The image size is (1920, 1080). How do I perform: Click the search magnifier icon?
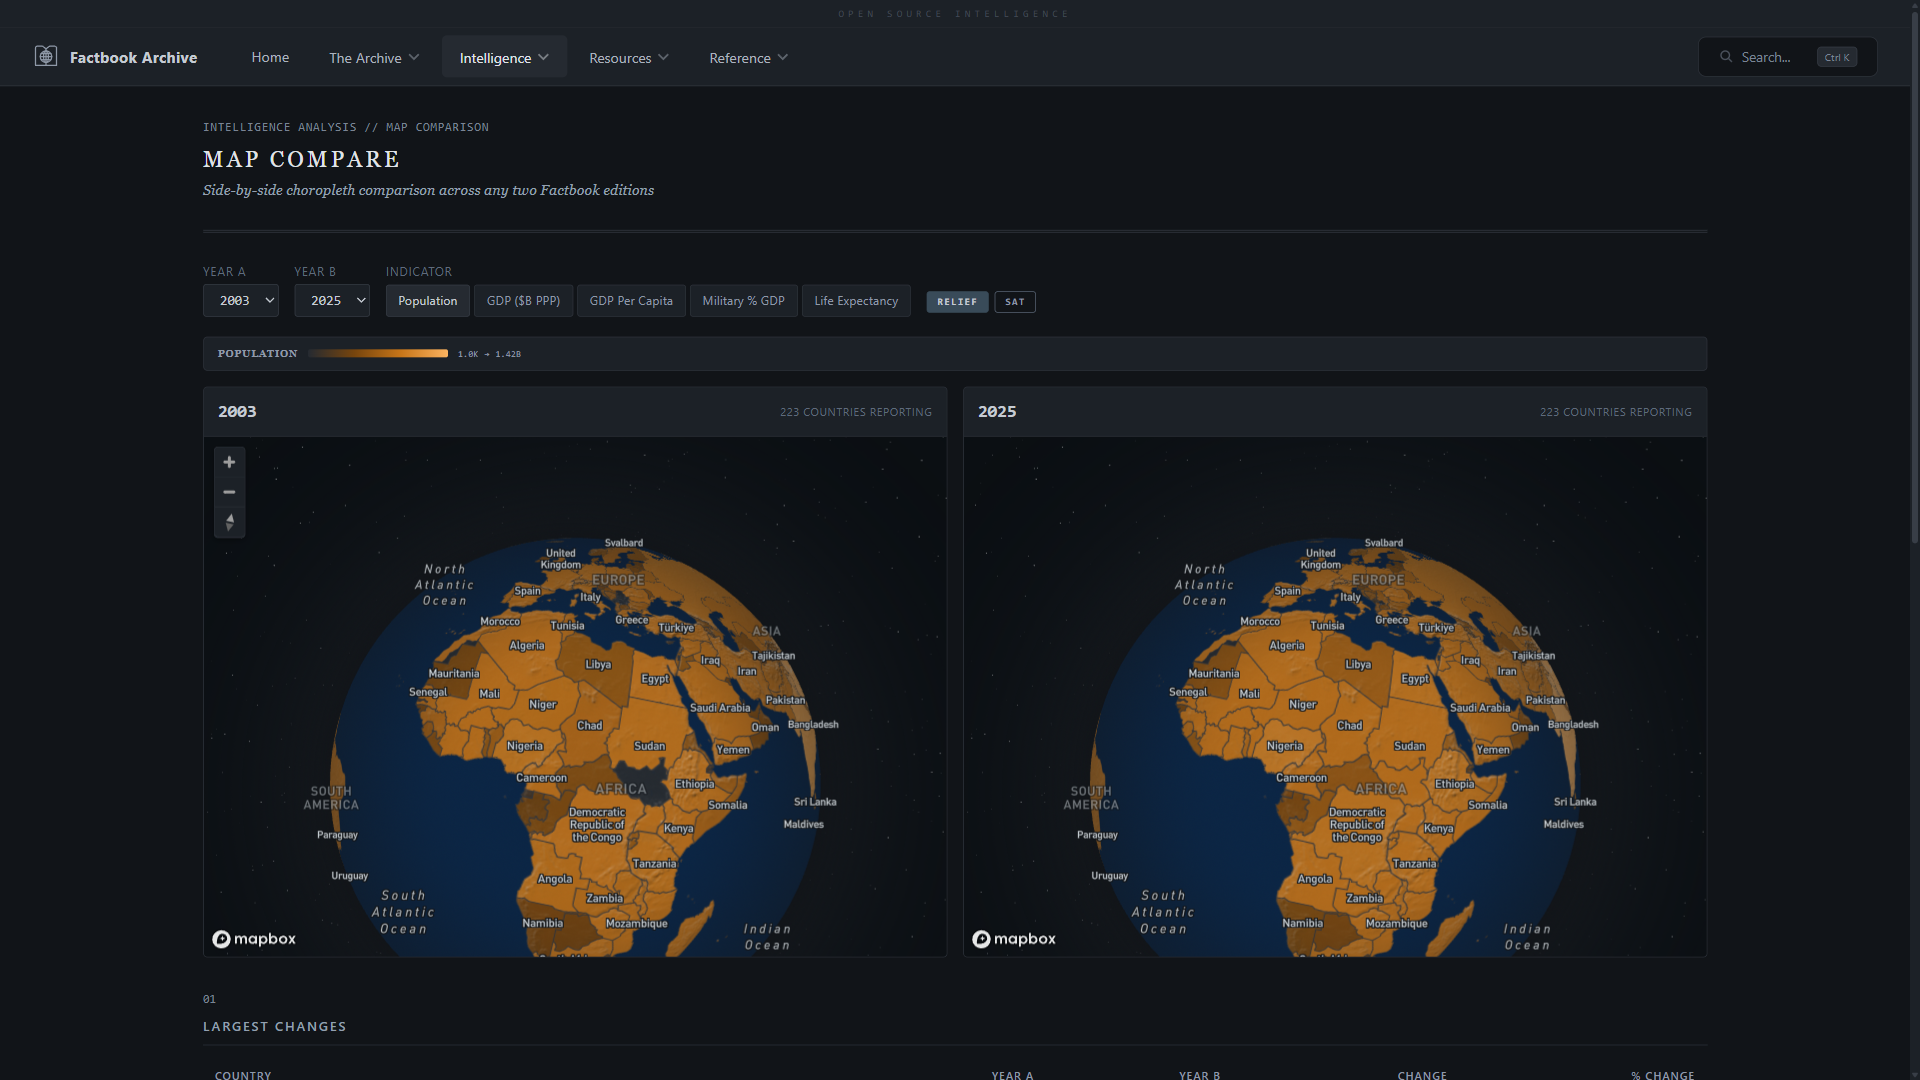(x=1726, y=57)
